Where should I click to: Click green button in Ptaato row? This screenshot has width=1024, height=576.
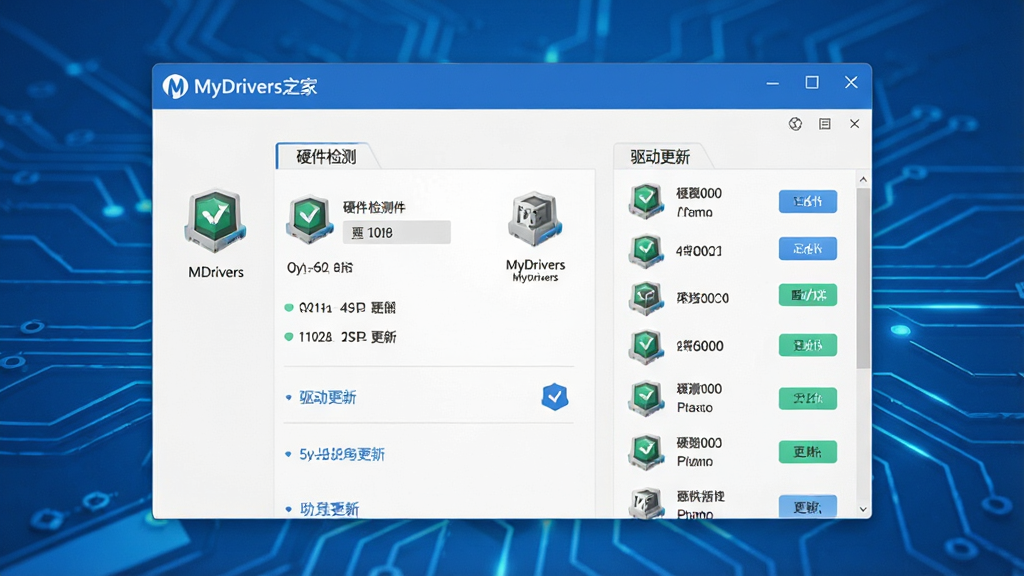tap(808, 398)
